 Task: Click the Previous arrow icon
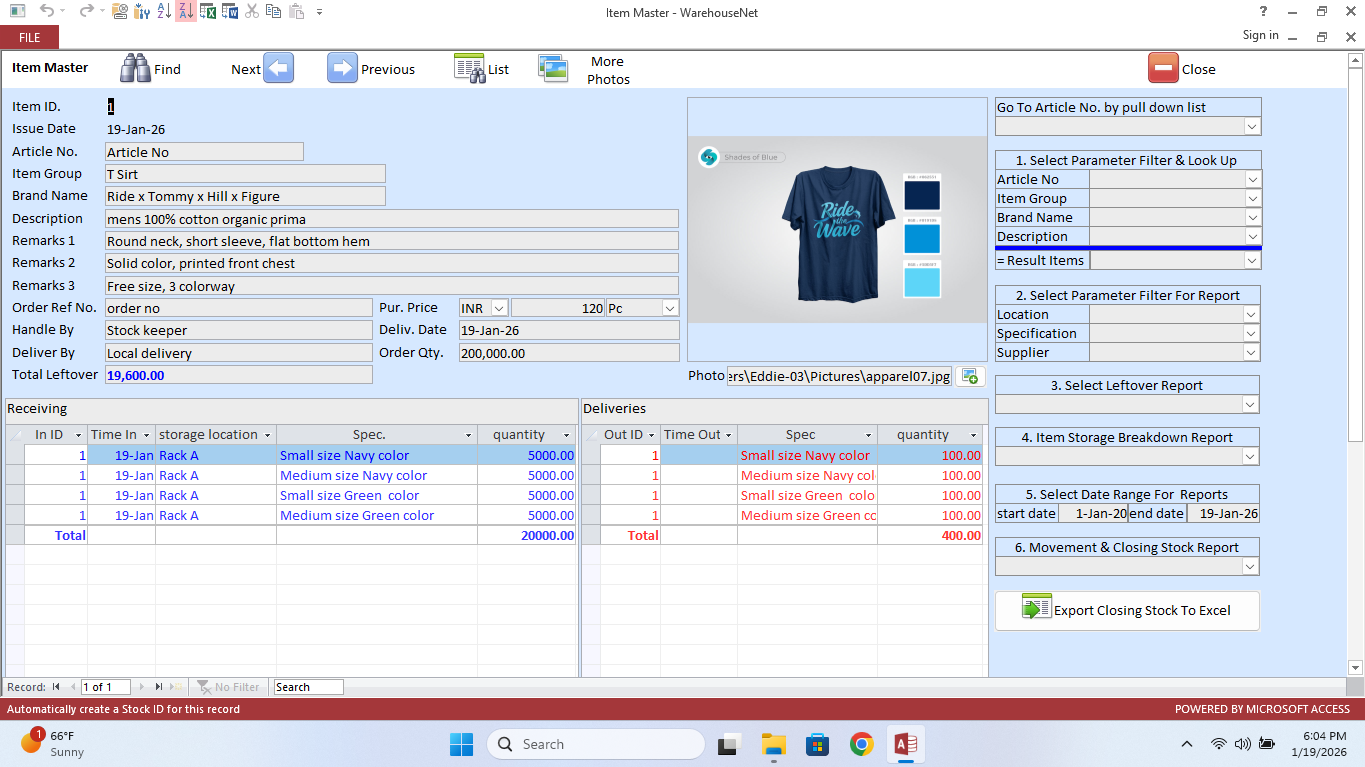(342, 68)
